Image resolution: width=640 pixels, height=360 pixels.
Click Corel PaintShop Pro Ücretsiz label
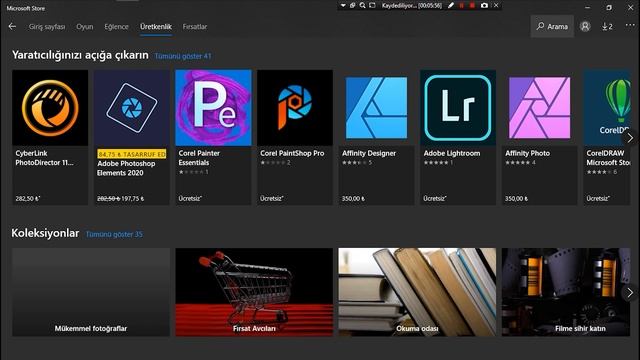point(271,198)
